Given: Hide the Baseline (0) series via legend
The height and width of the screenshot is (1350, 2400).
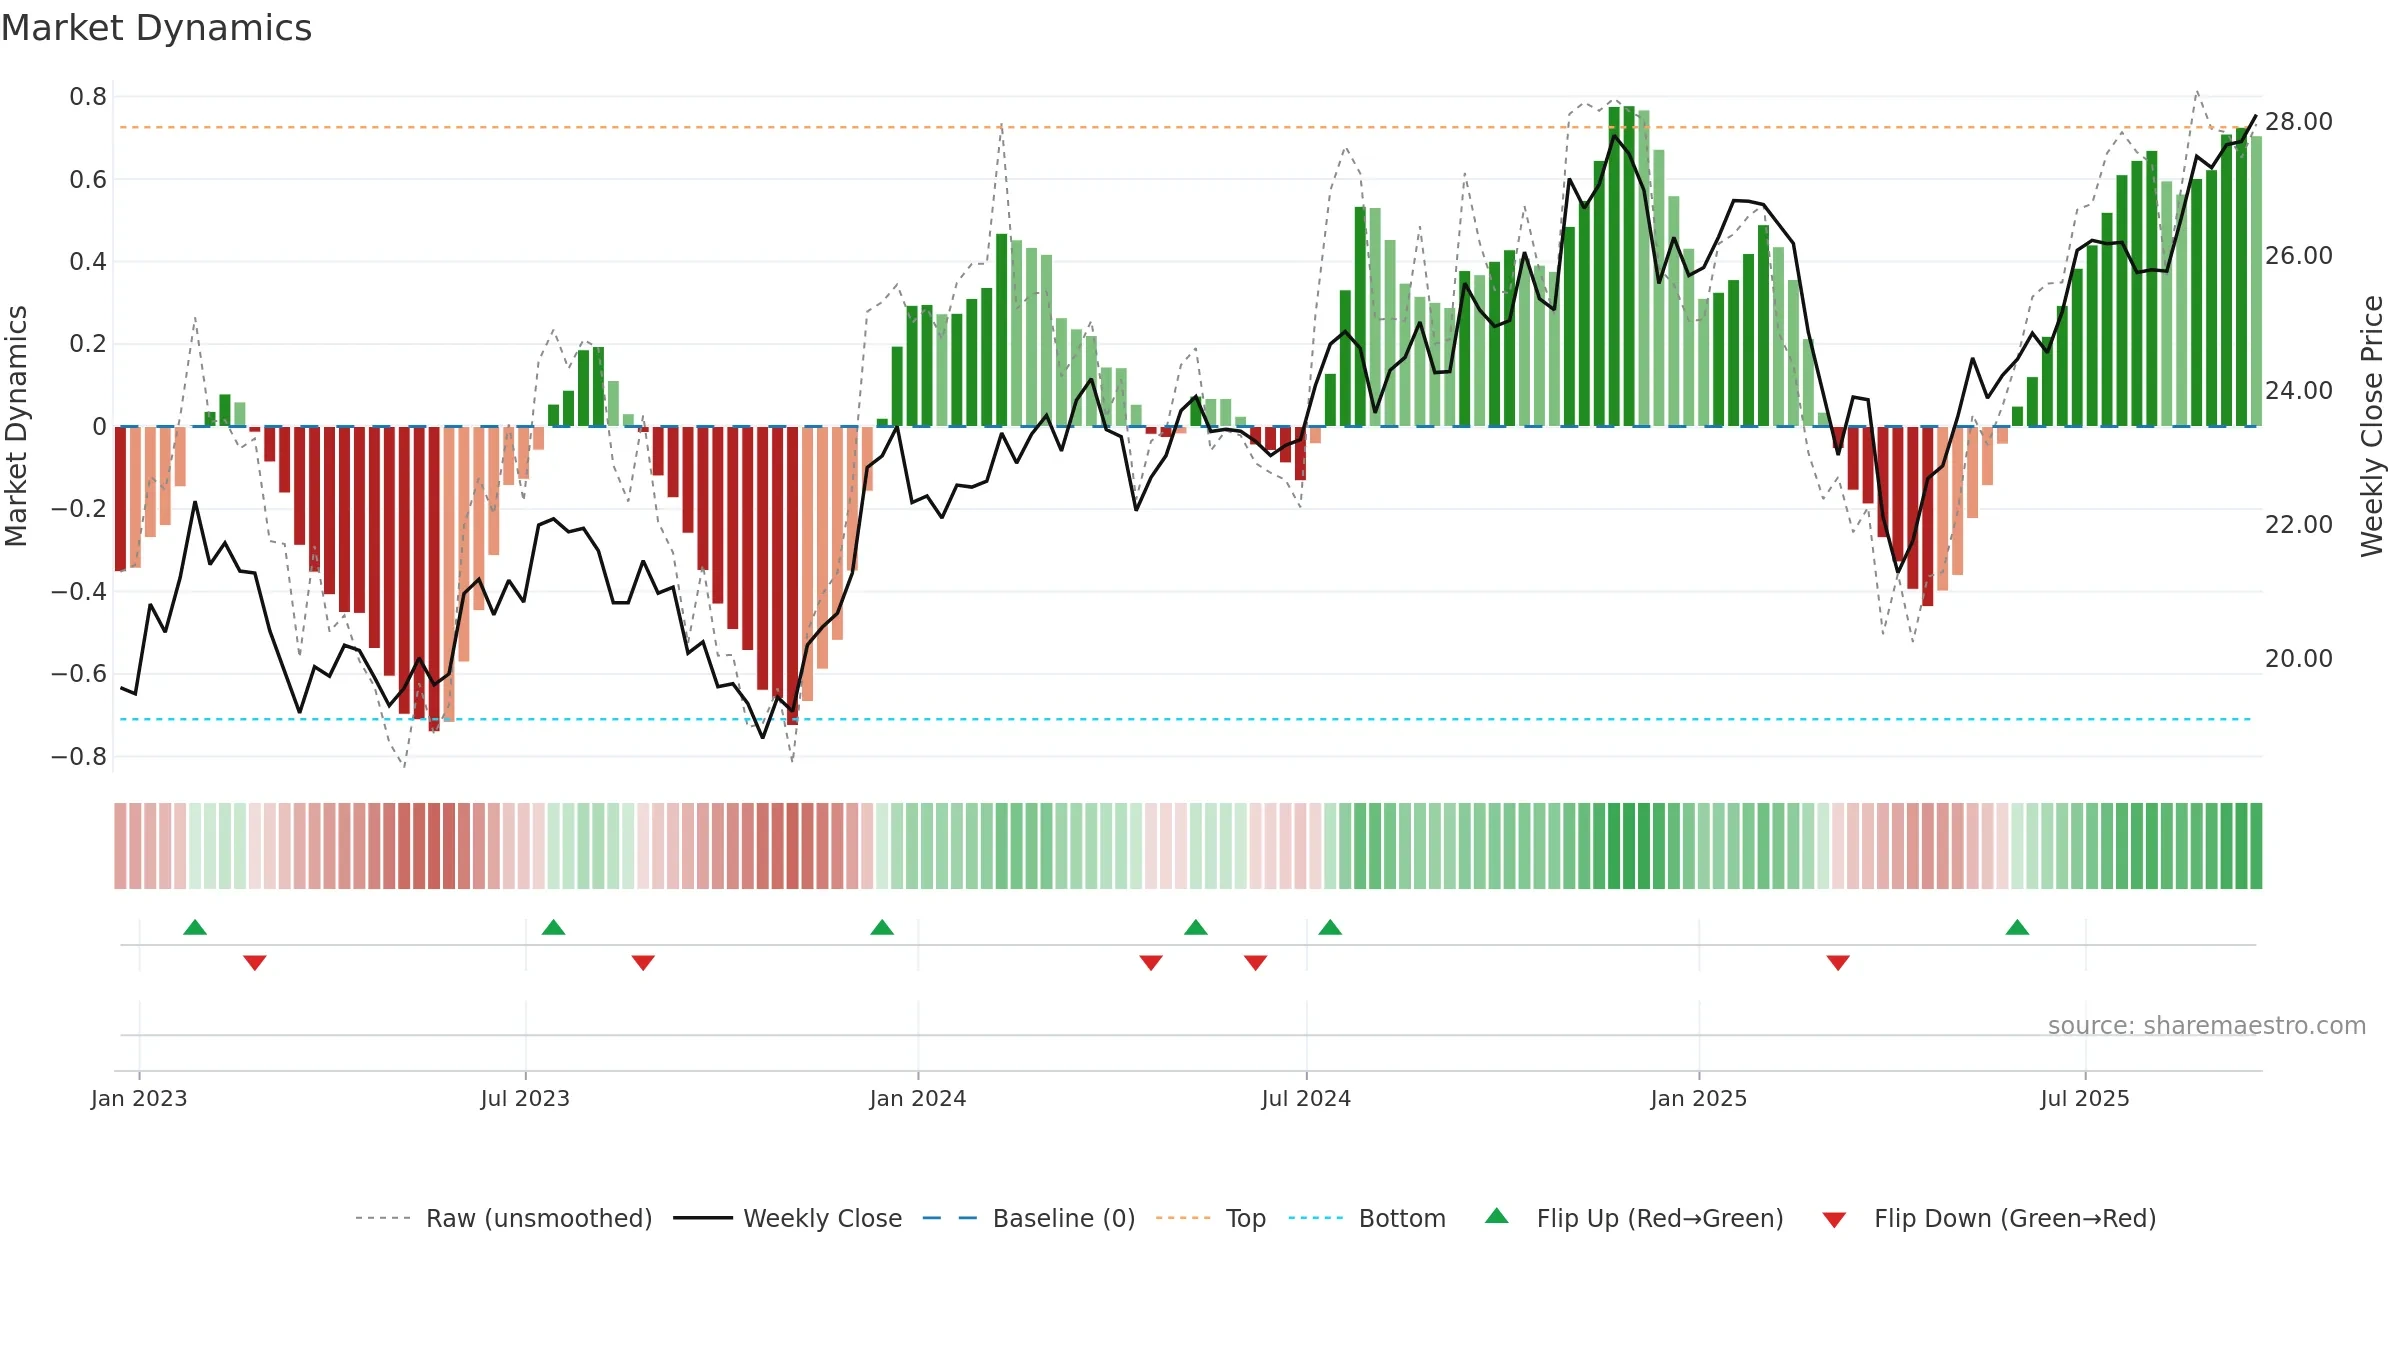Looking at the screenshot, I should coord(1029,1218).
